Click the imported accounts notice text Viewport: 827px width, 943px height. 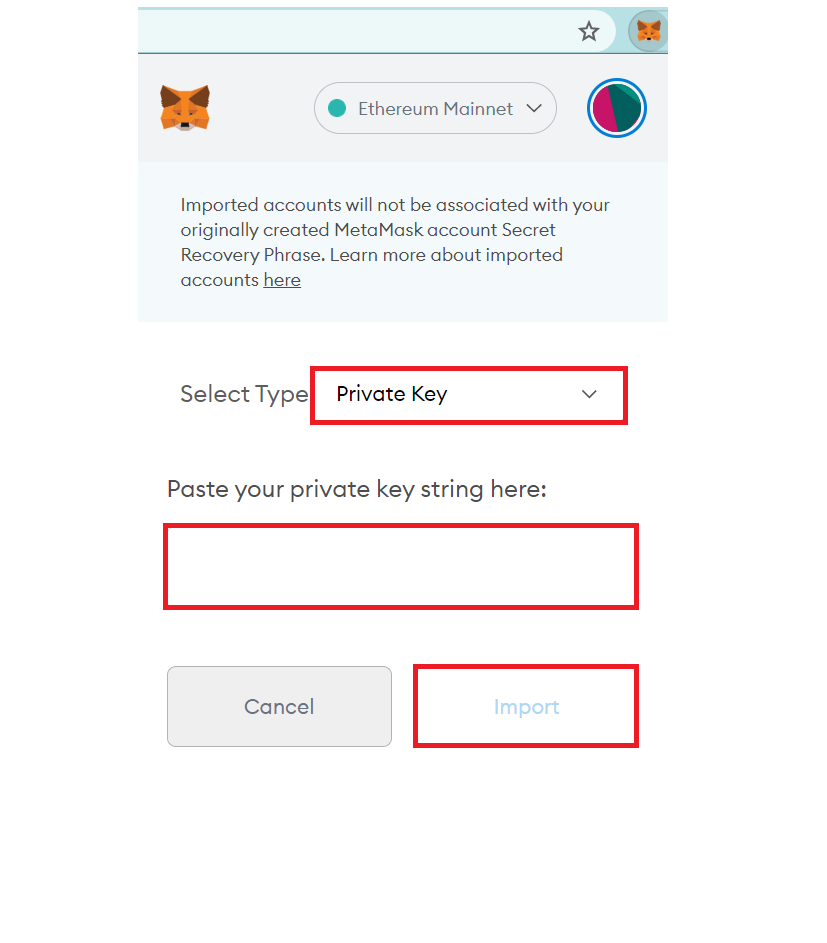[395, 242]
